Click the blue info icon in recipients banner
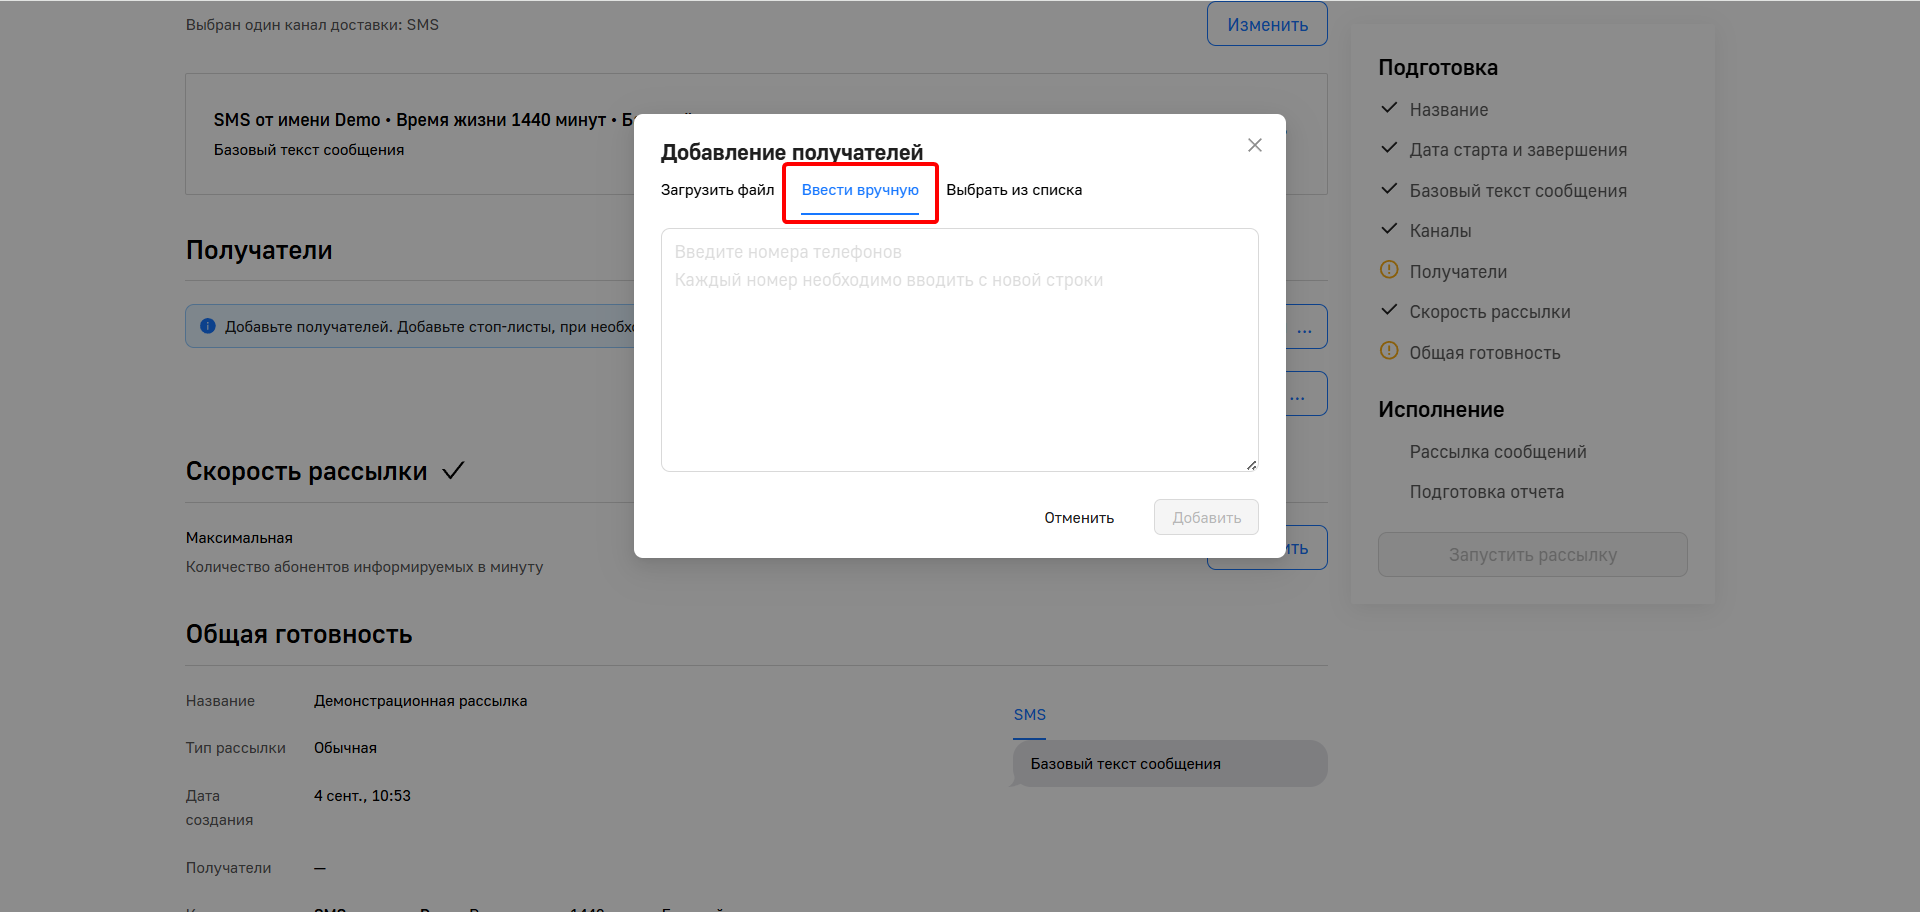The height and width of the screenshot is (912, 1920). 208,326
